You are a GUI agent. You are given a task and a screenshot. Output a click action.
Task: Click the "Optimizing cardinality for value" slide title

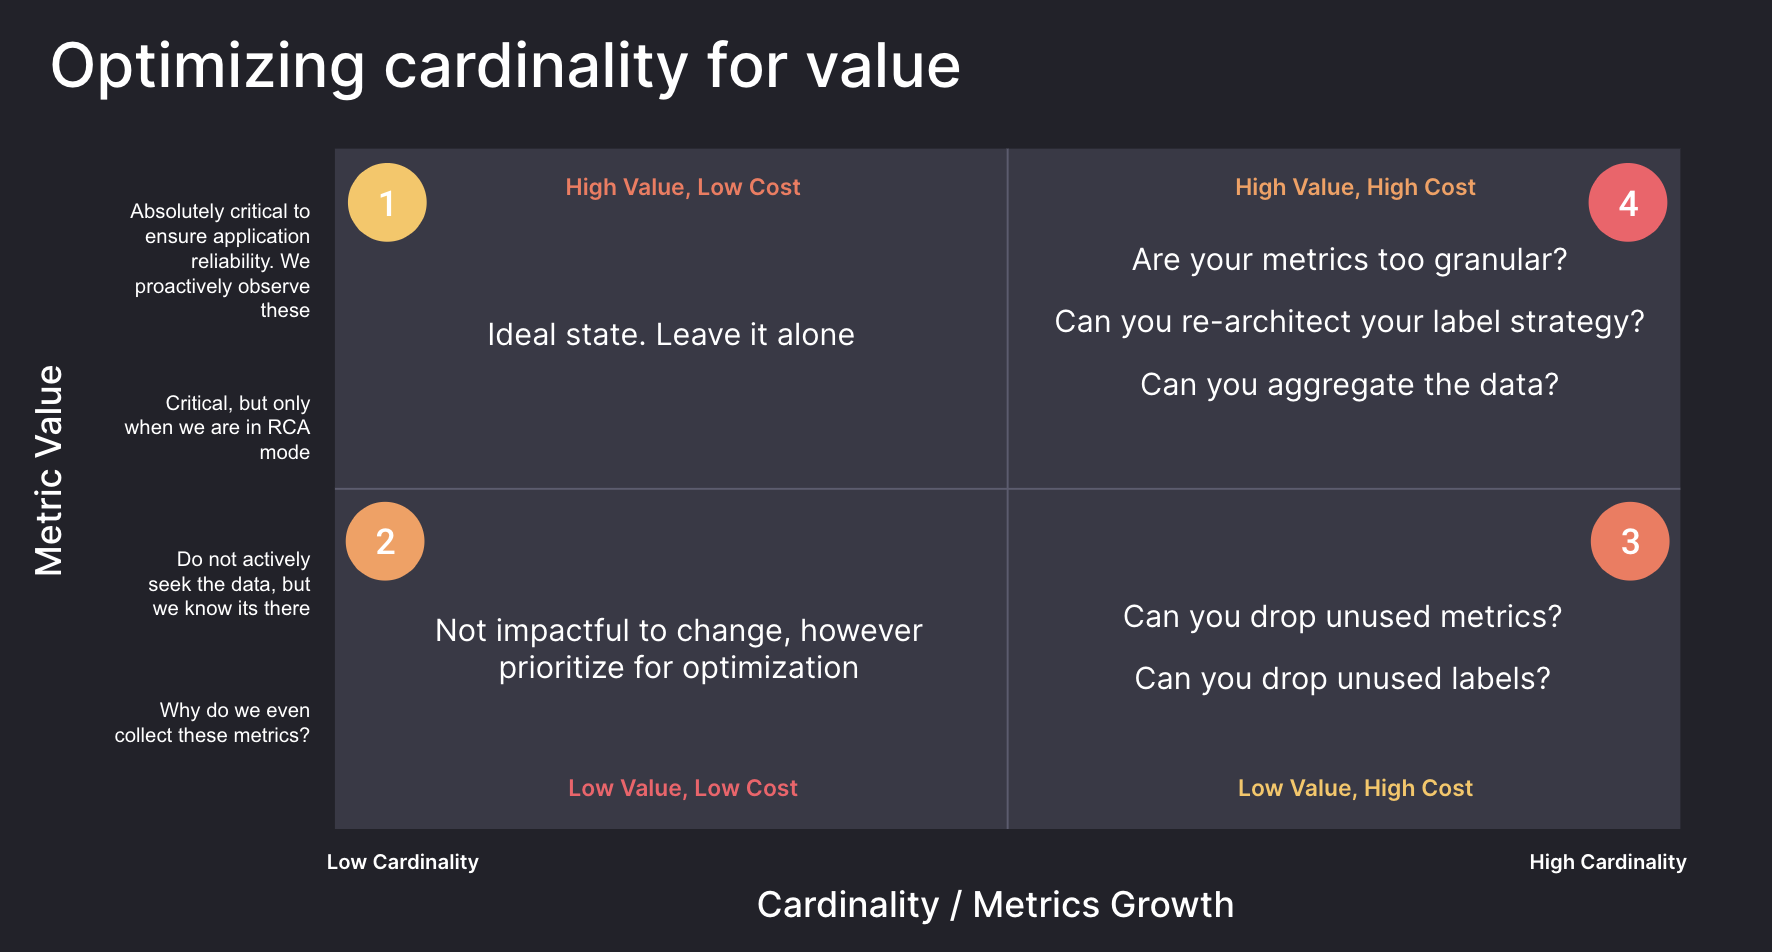click(505, 66)
